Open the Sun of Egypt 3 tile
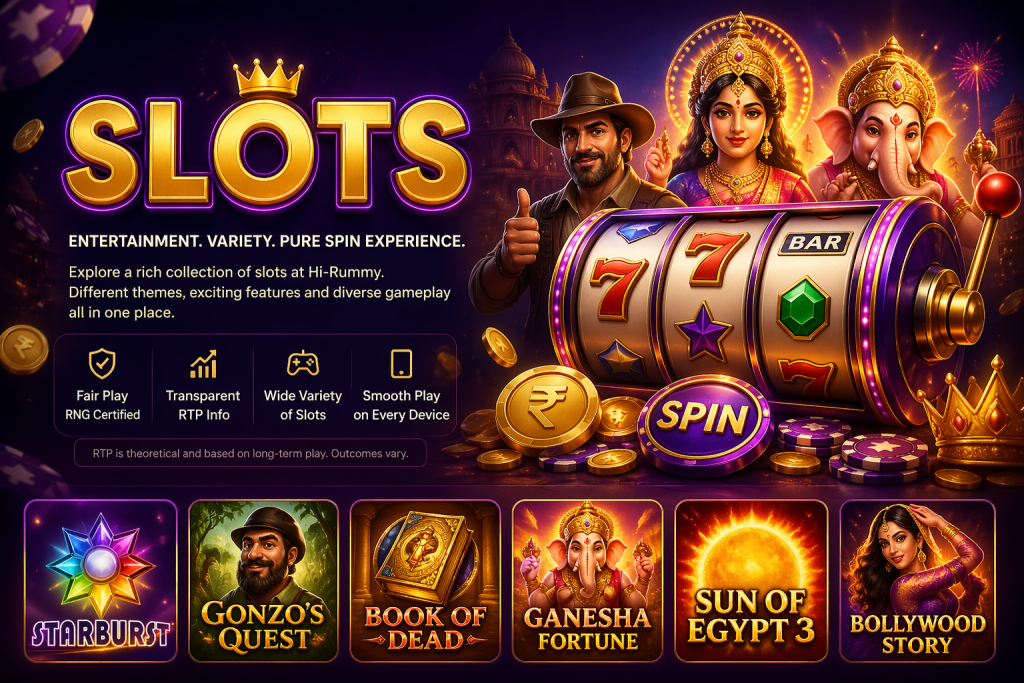This screenshot has width=1024, height=683. (x=751, y=581)
